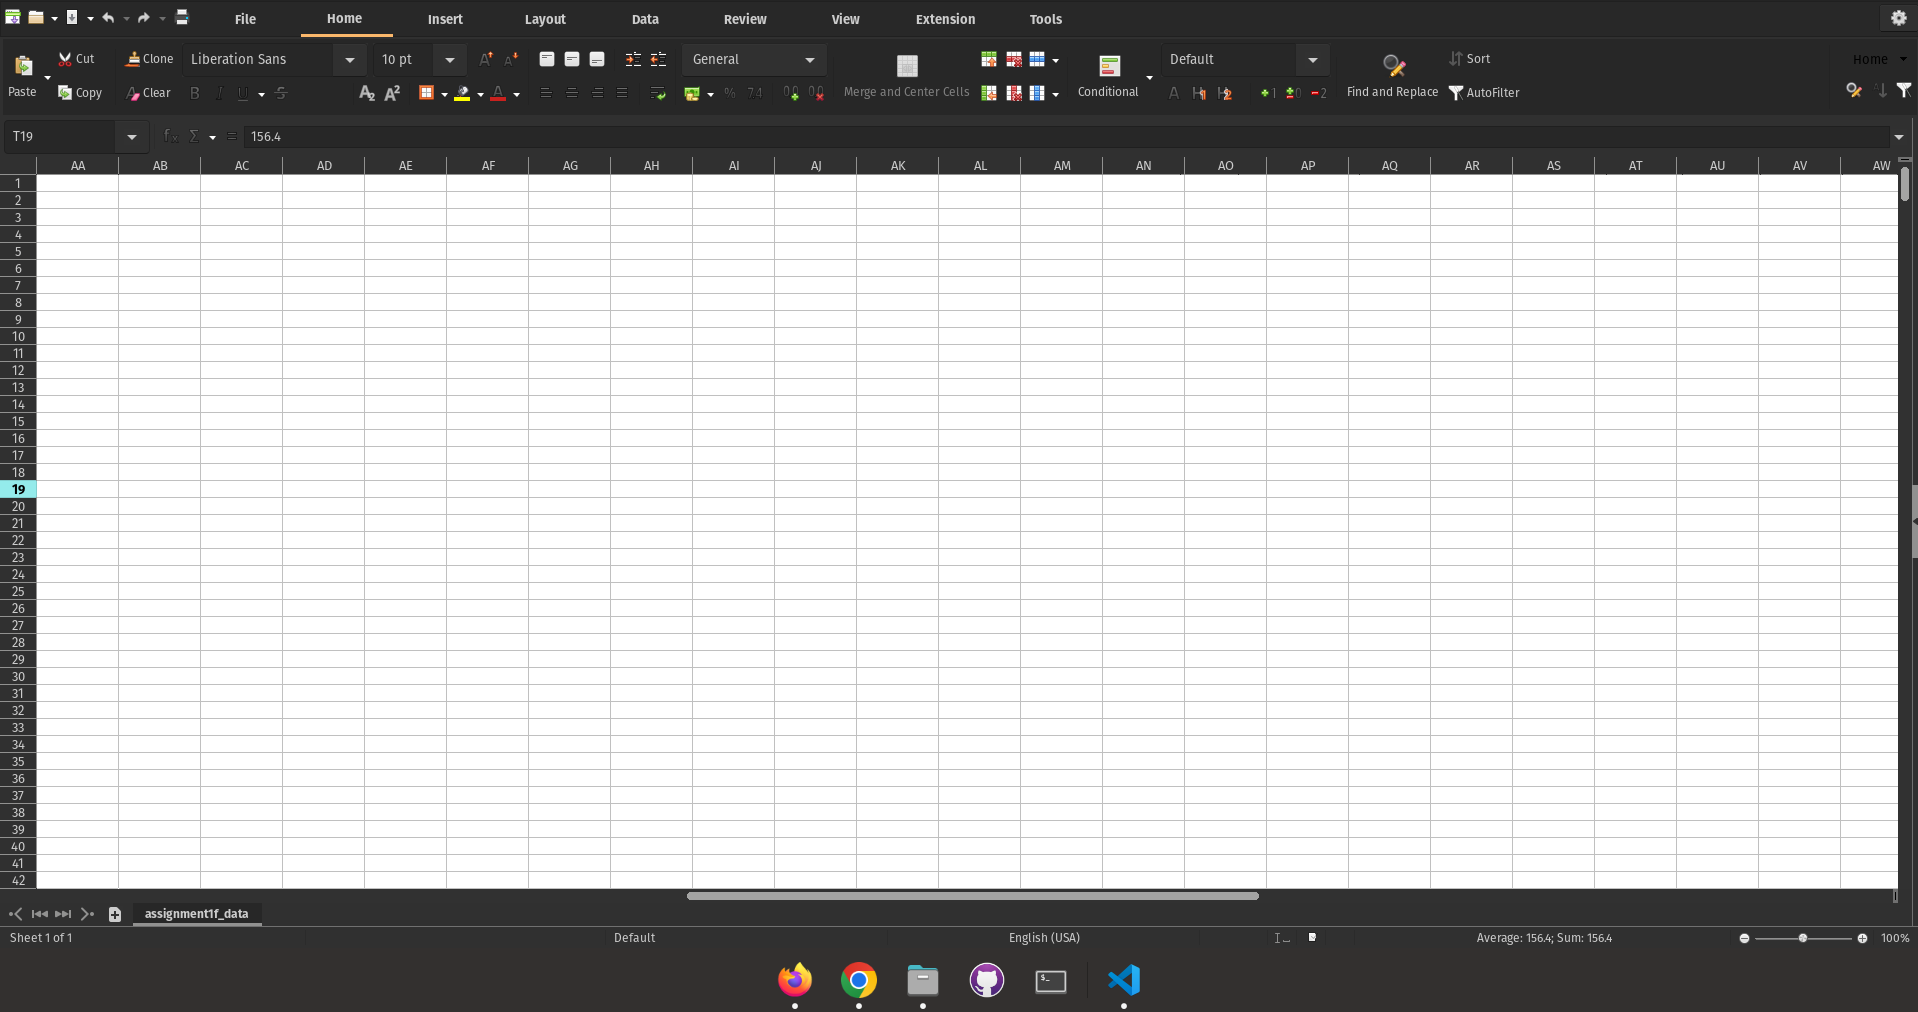Image resolution: width=1918 pixels, height=1012 pixels.
Task: Click the Delete Rows icon
Action: 1014,60
